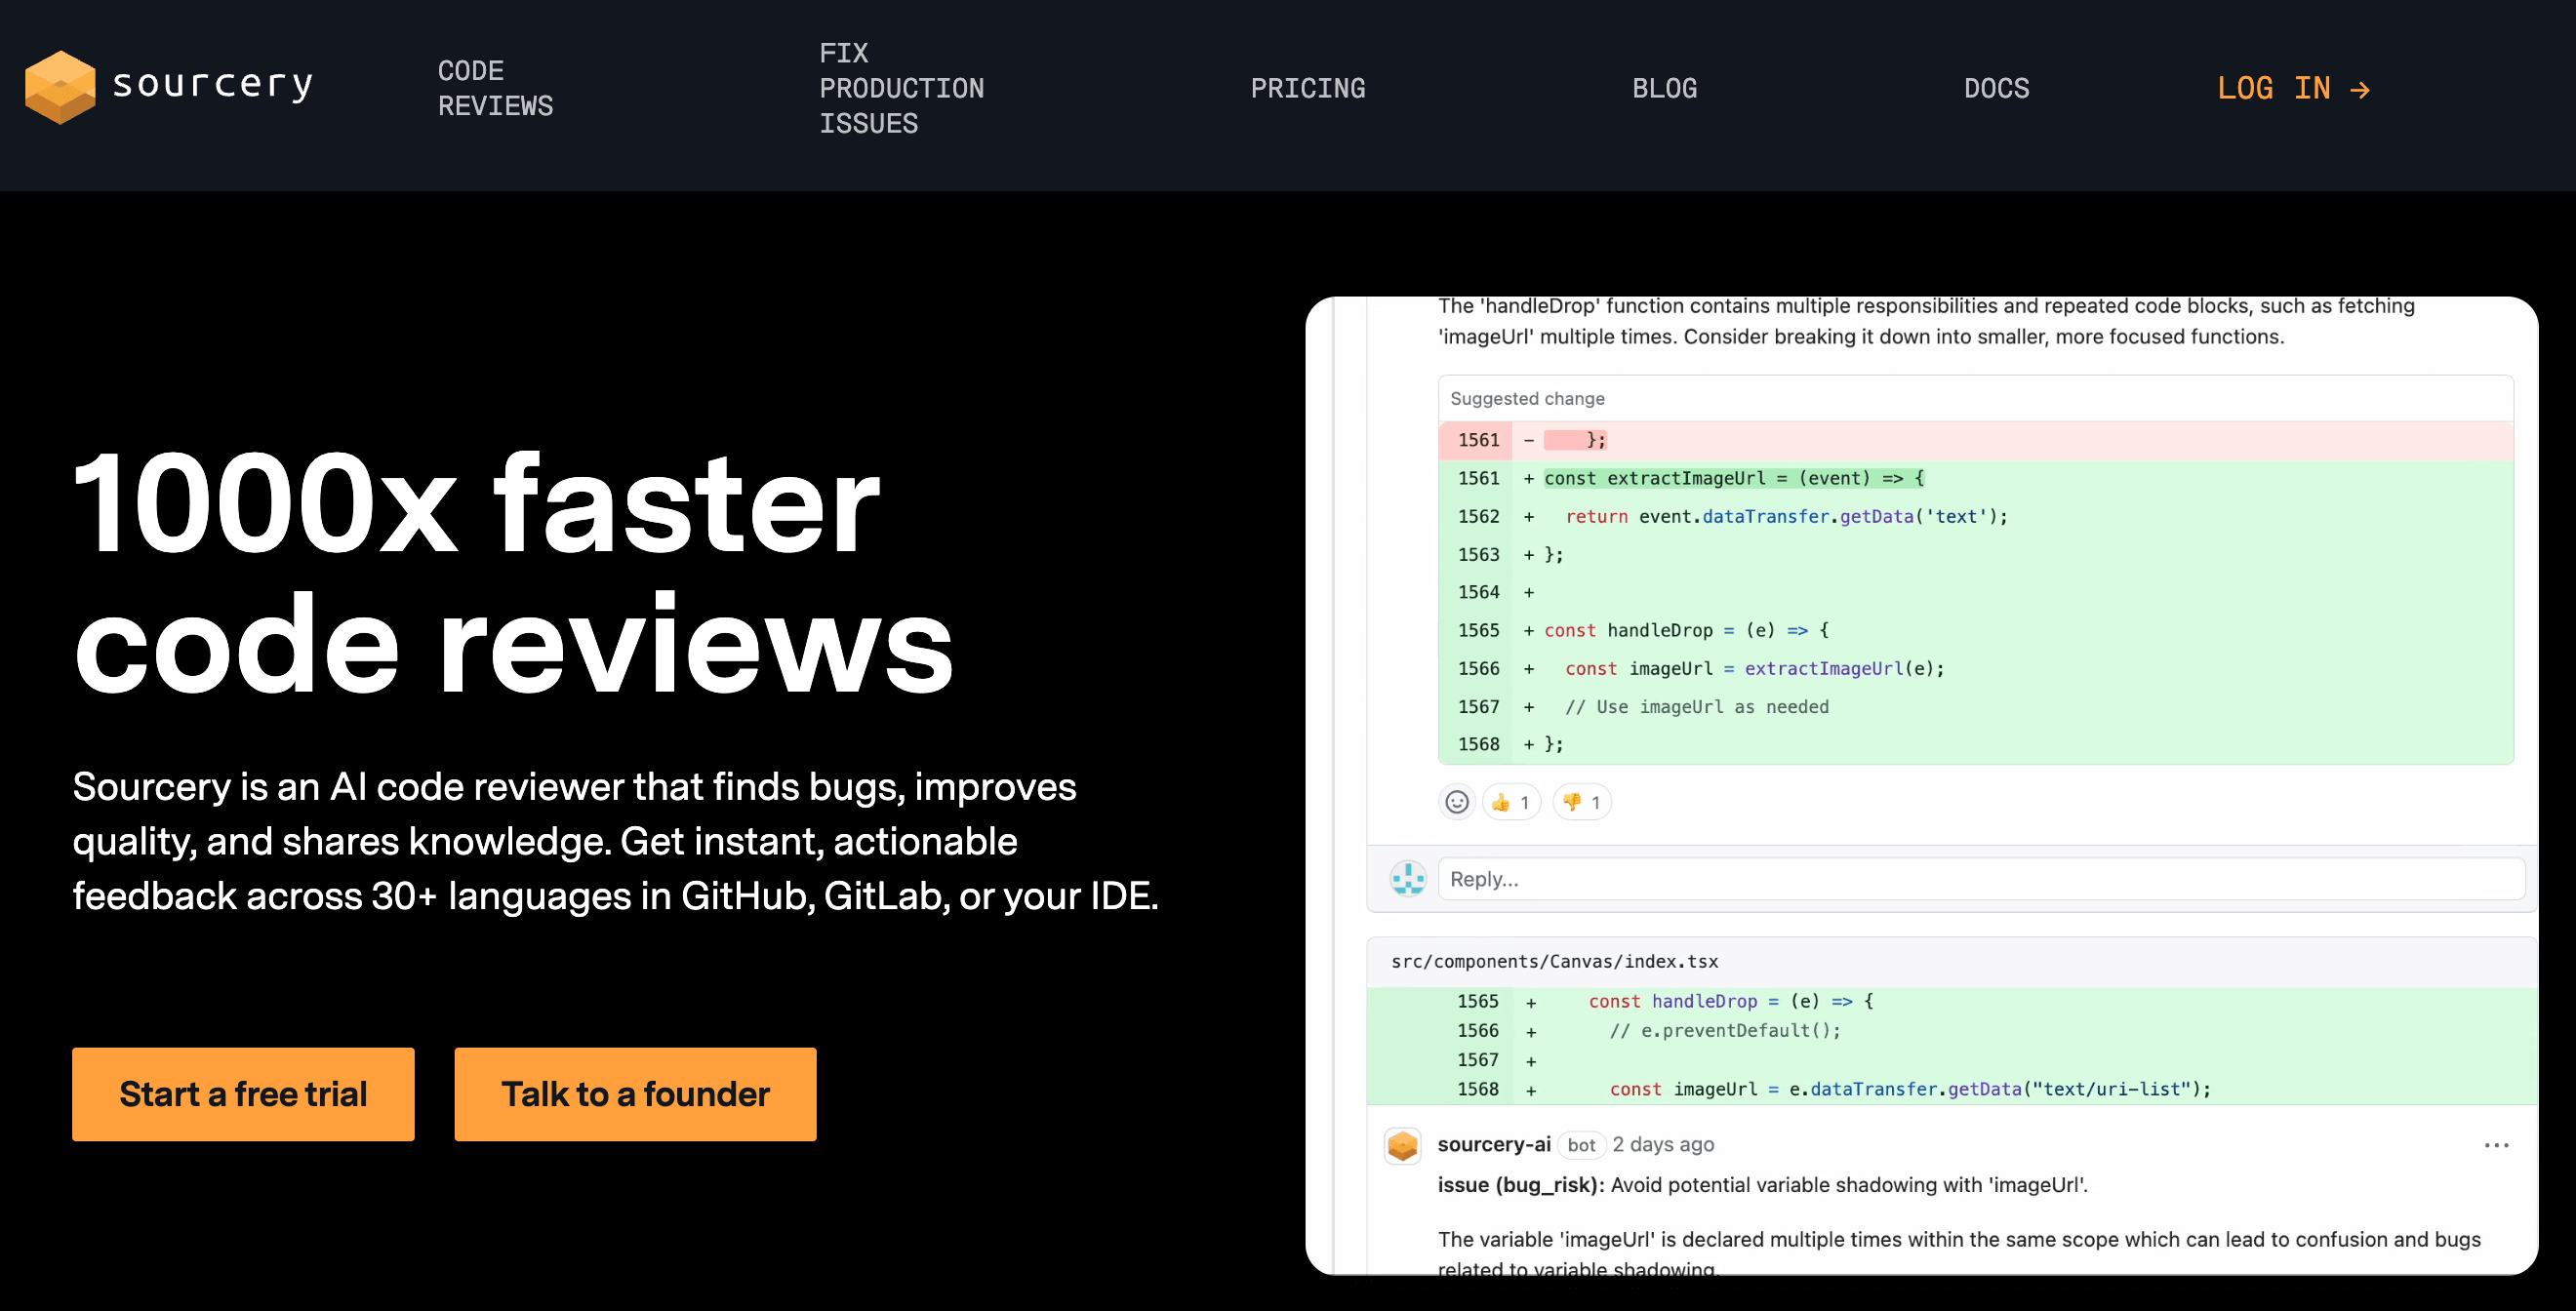The height and width of the screenshot is (1311, 2576).
Task: Click the sourcery wordmark in the header
Action: tap(213, 85)
